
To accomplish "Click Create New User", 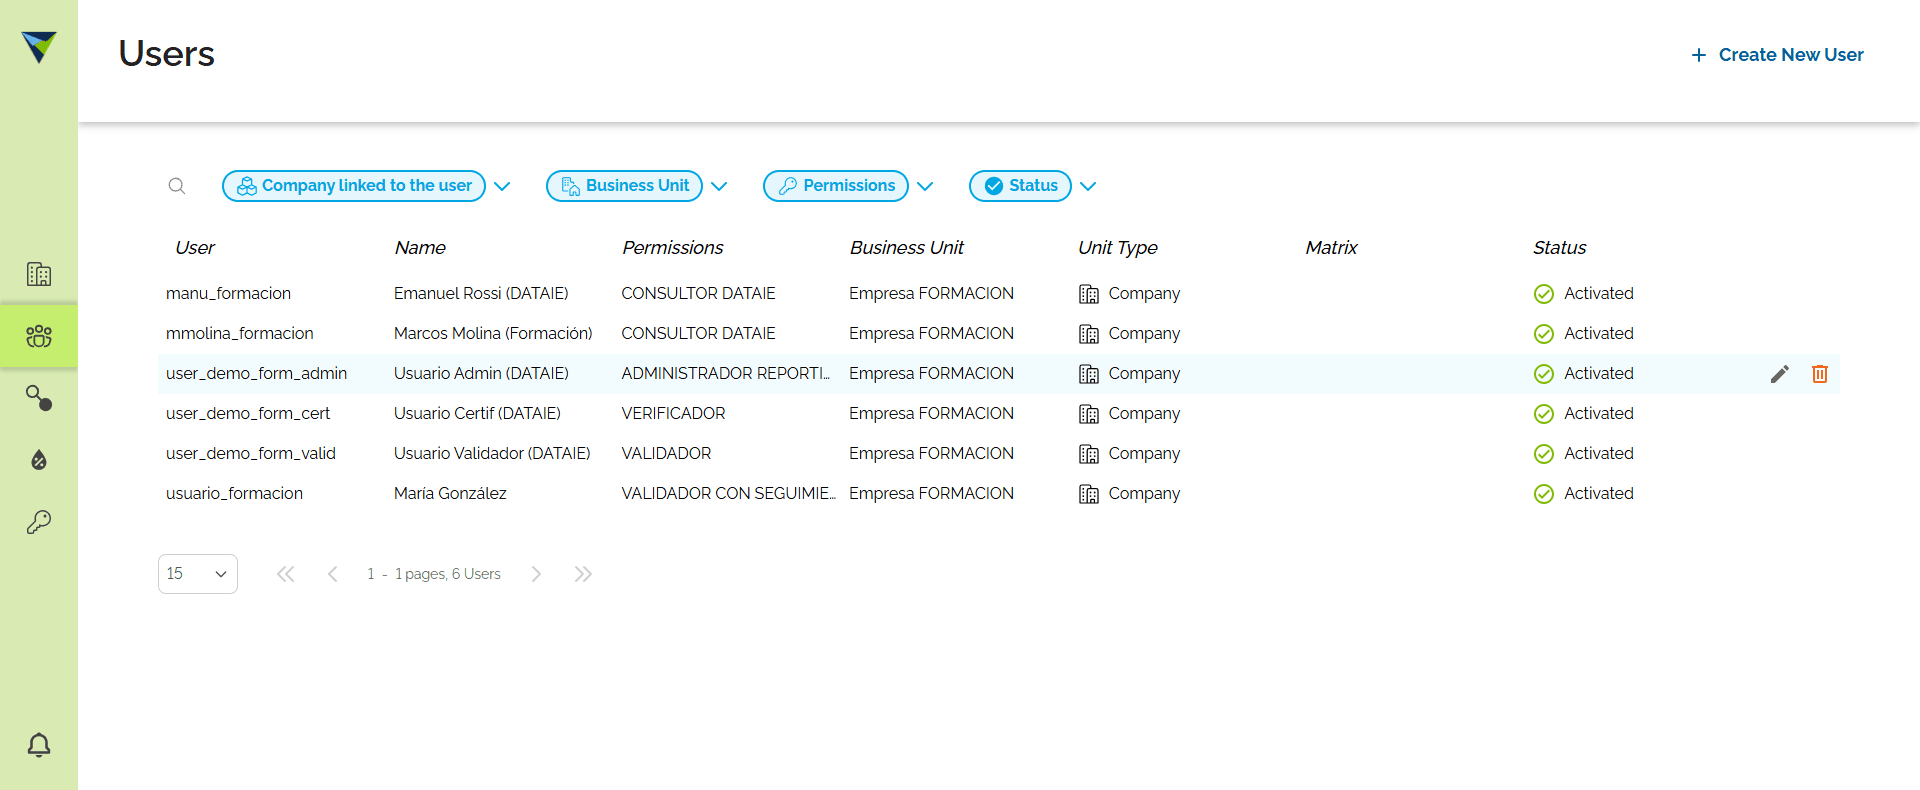I will point(1777,55).
